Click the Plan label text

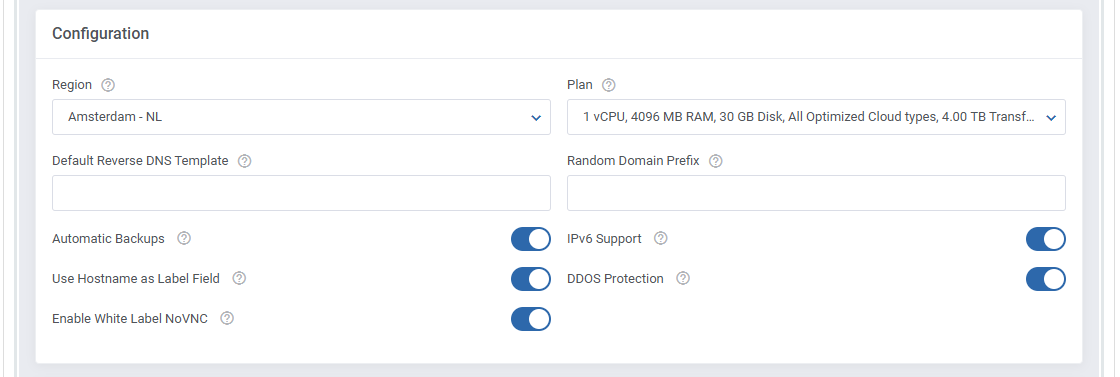pos(580,85)
